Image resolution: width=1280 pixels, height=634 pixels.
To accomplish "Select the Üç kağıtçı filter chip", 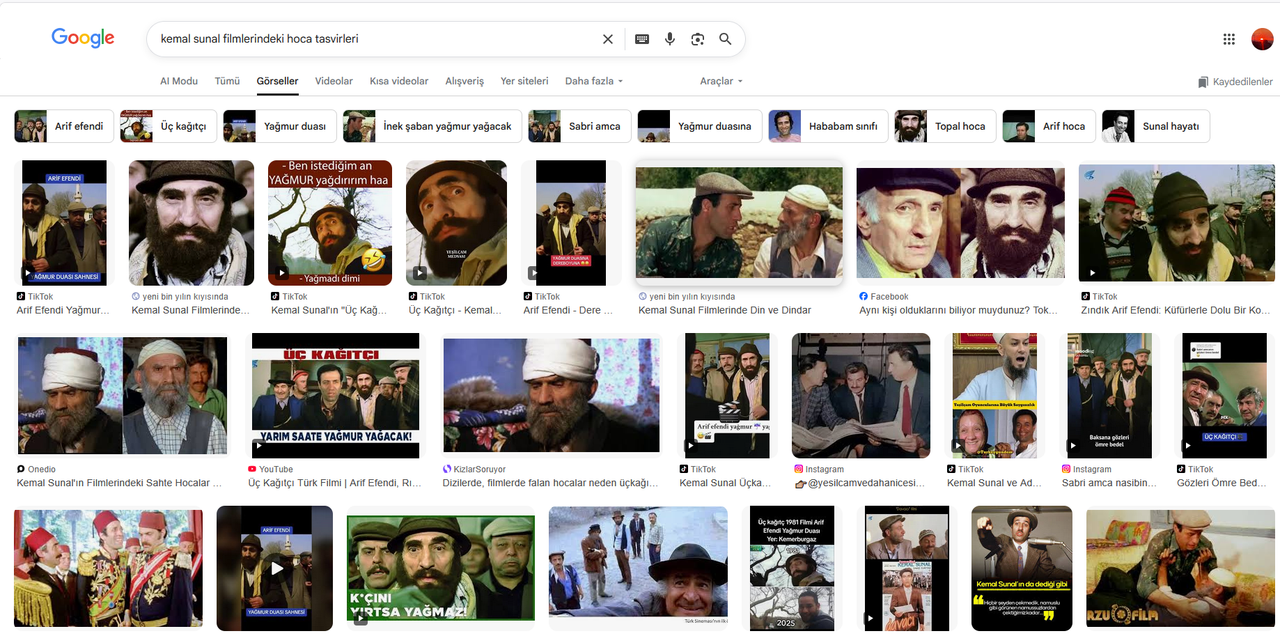I will [x=168, y=127].
